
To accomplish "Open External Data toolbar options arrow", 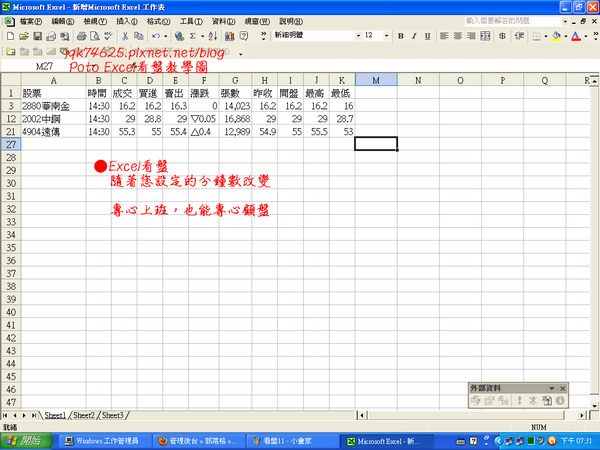I will click(552, 388).
